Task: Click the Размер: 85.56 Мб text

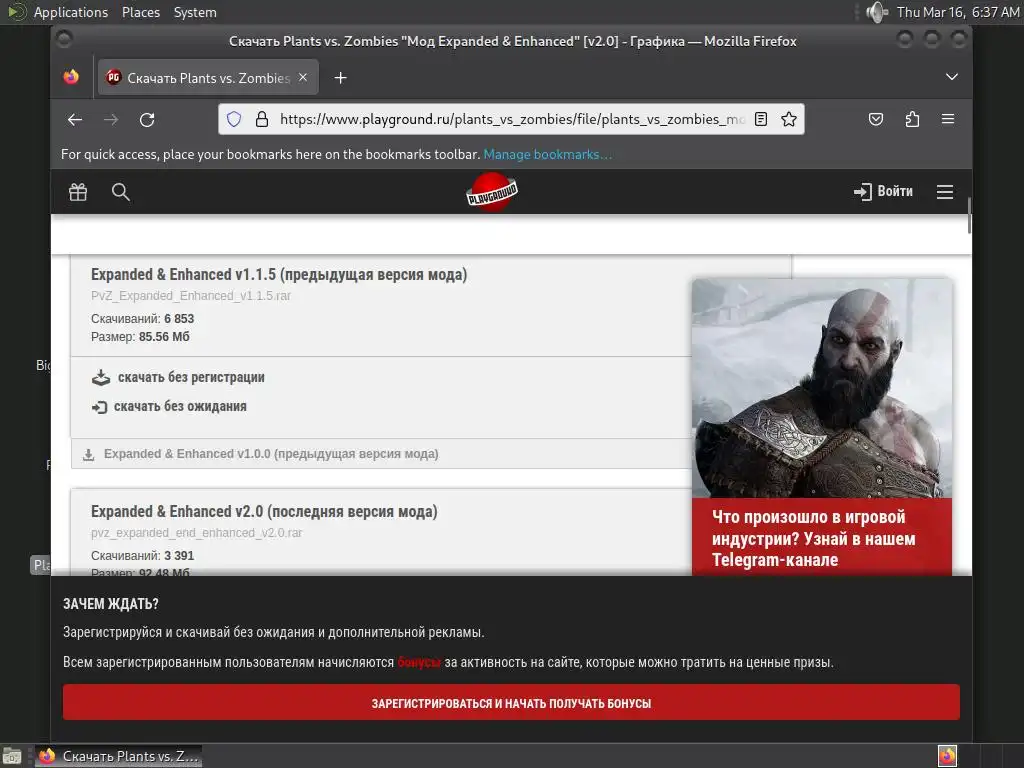Action: (140, 337)
